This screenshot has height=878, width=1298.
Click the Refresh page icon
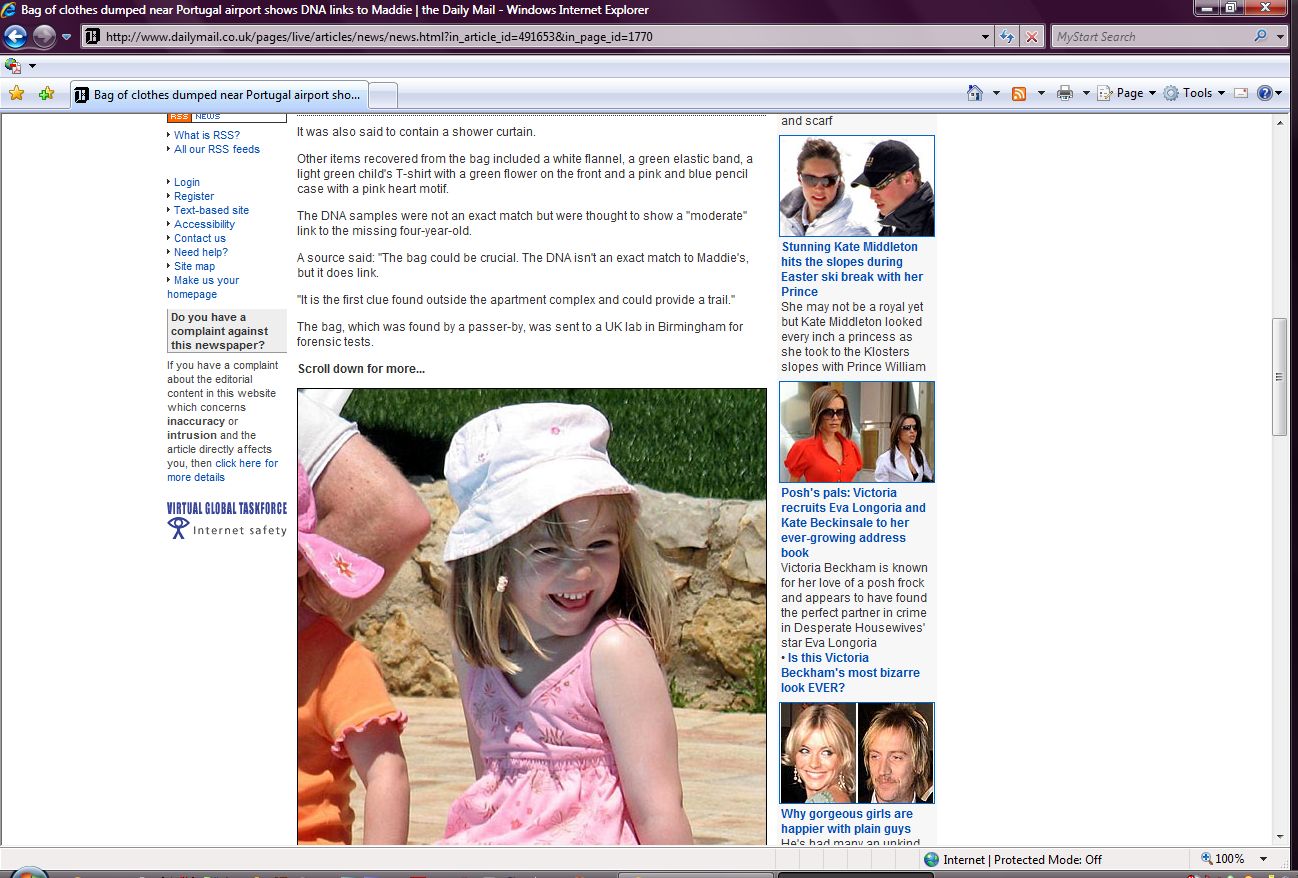click(x=1008, y=37)
